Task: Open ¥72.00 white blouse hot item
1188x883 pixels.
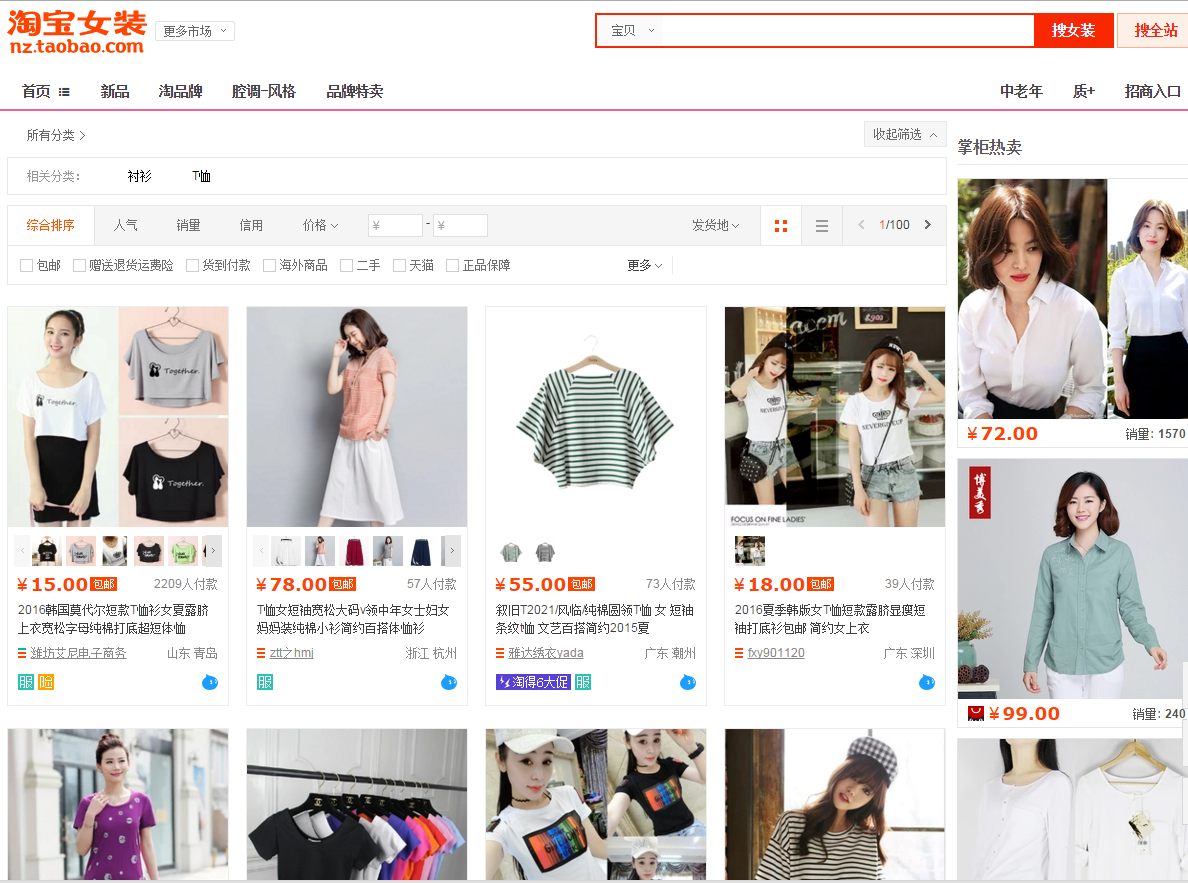Action: (x=1072, y=299)
